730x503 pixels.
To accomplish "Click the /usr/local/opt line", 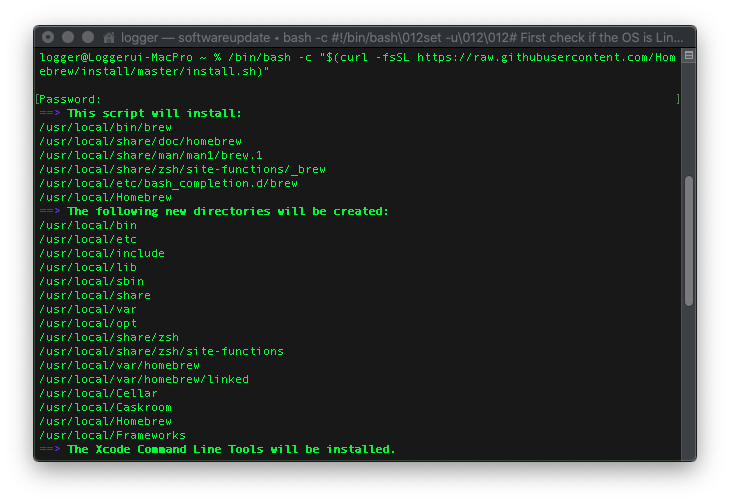I will (x=88, y=323).
